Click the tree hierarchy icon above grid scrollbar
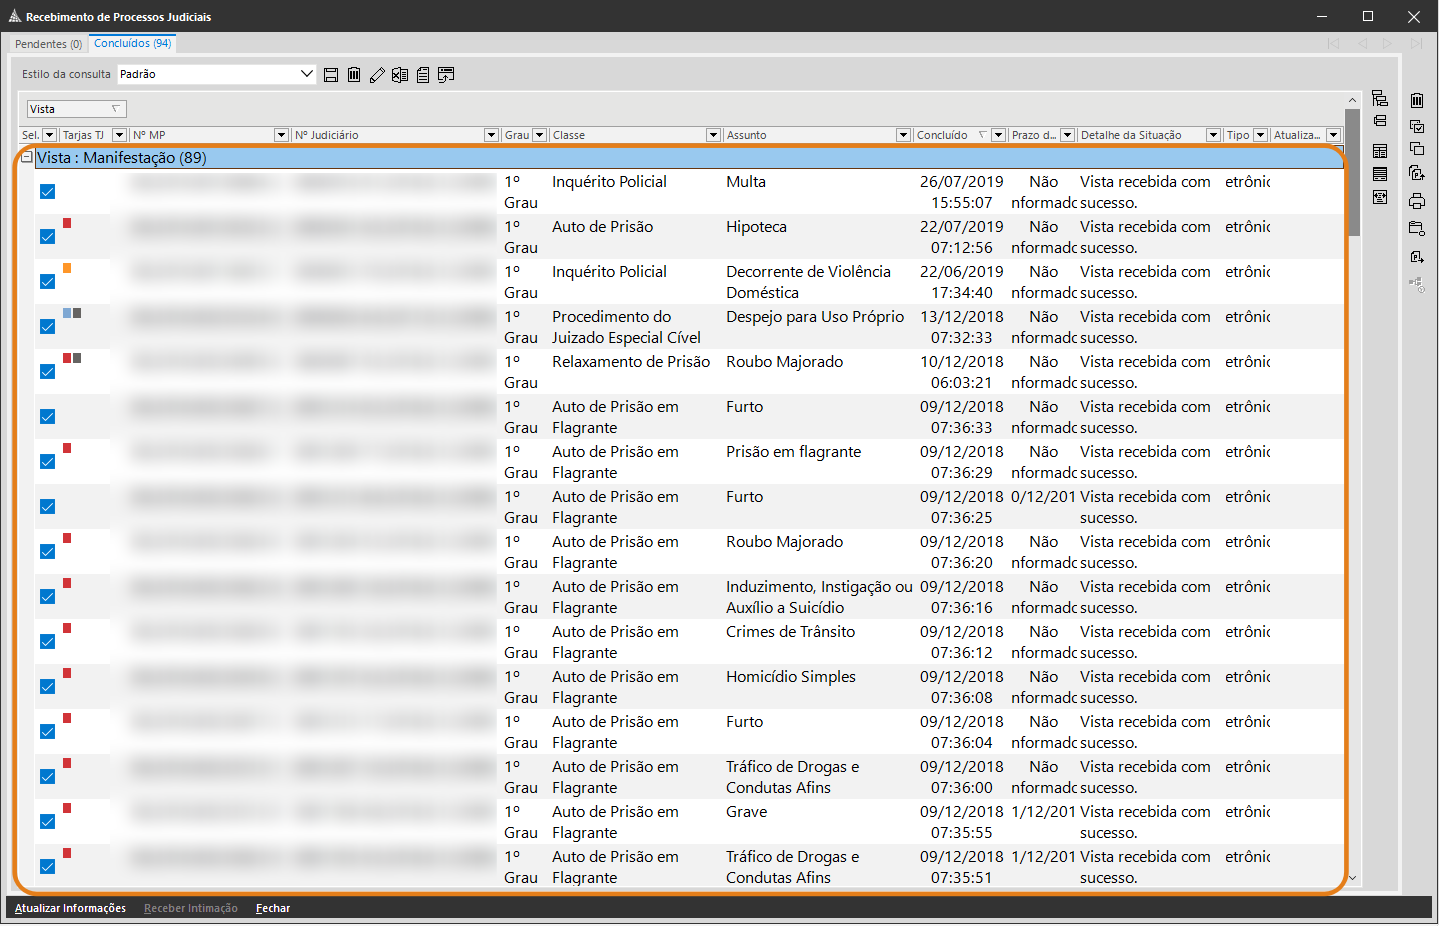1439x926 pixels. click(x=1380, y=98)
